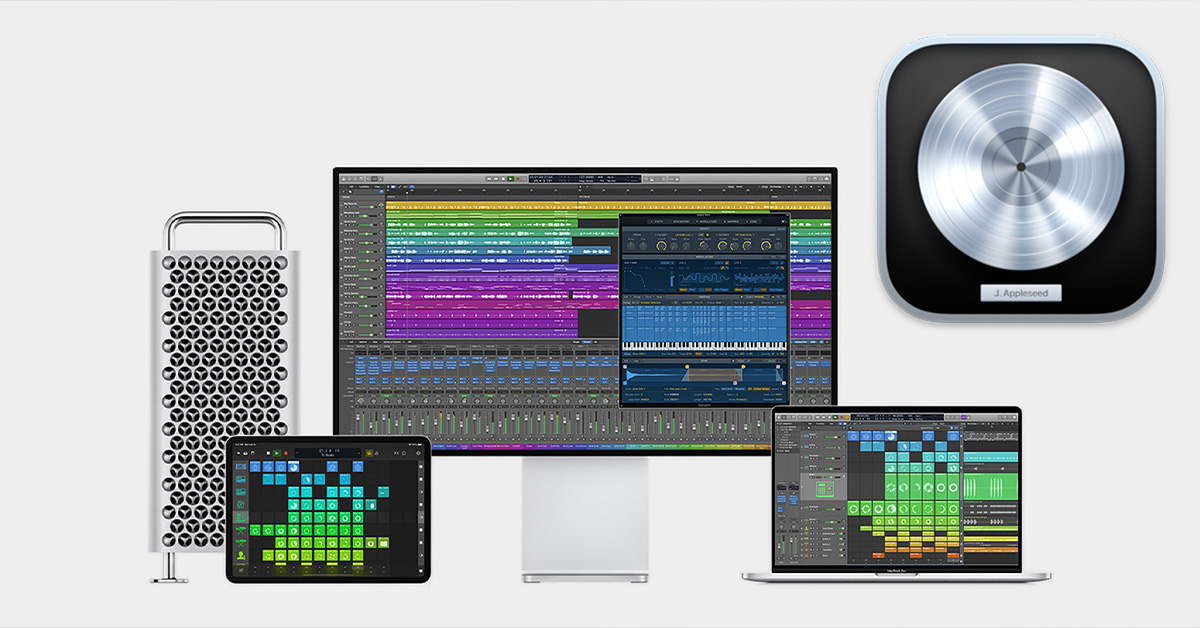Click the Sampler piano keyboard
The image size is (1200, 628).
(x=704, y=346)
